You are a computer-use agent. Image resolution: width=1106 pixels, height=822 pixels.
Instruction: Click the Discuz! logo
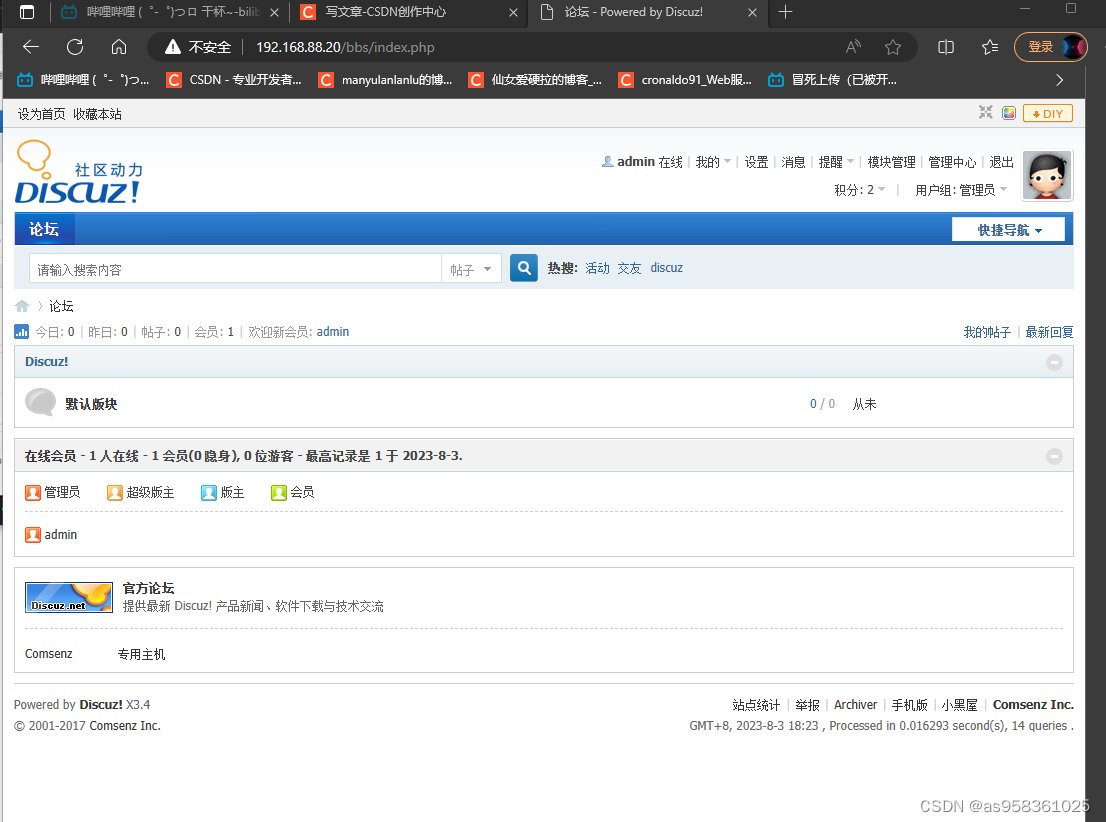[x=79, y=173]
